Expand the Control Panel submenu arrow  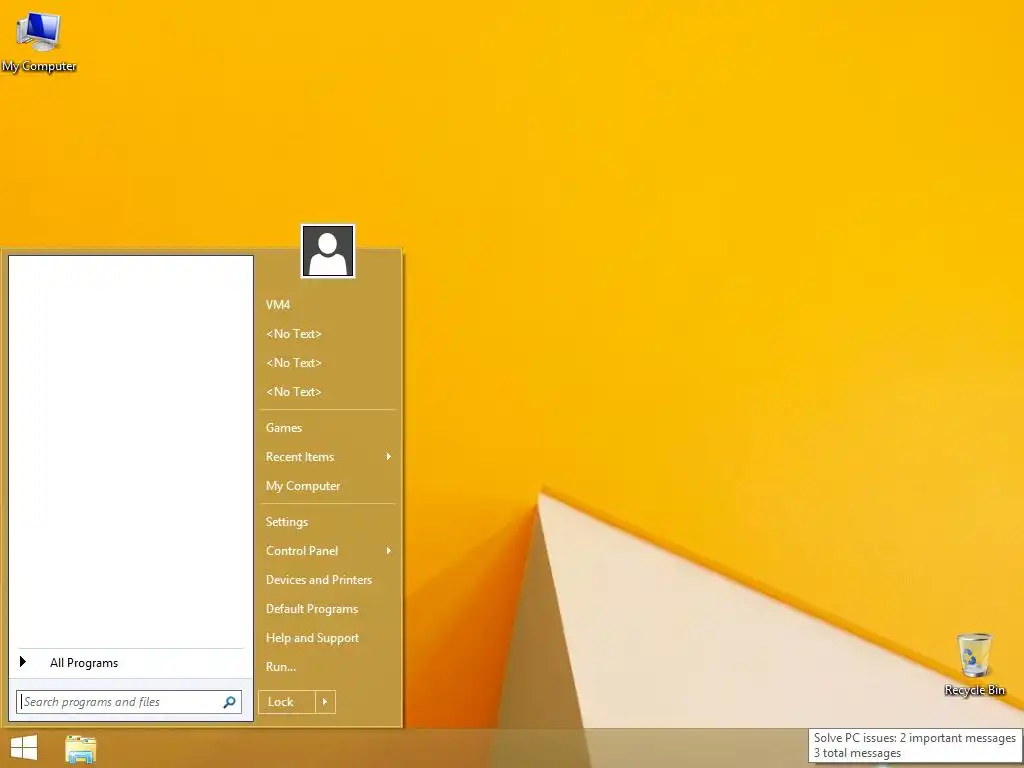click(x=389, y=551)
